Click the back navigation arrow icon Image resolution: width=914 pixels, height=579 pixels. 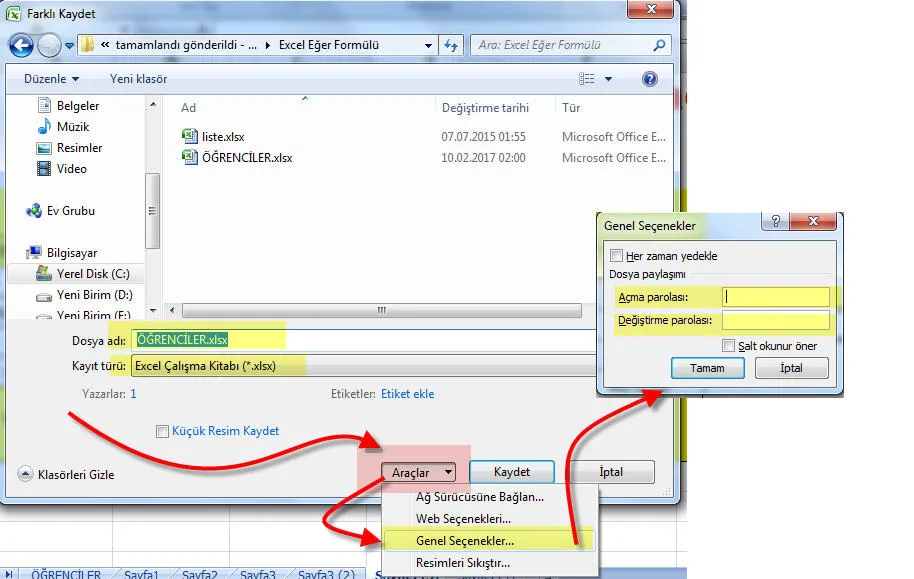pyautogui.click(x=21, y=46)
